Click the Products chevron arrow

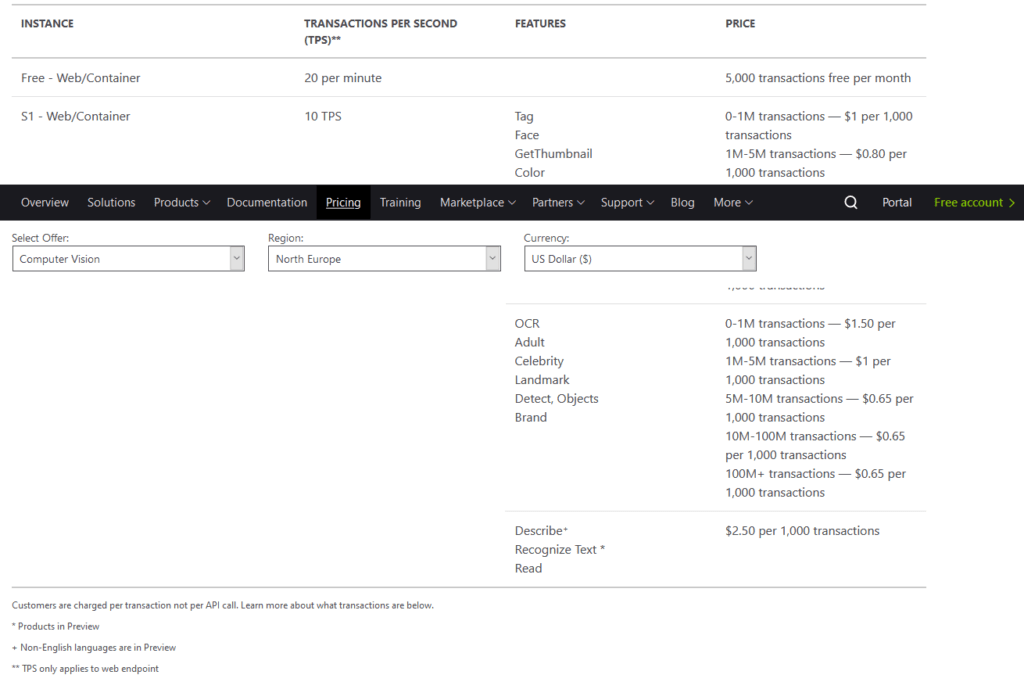click(x=206, y=203)
